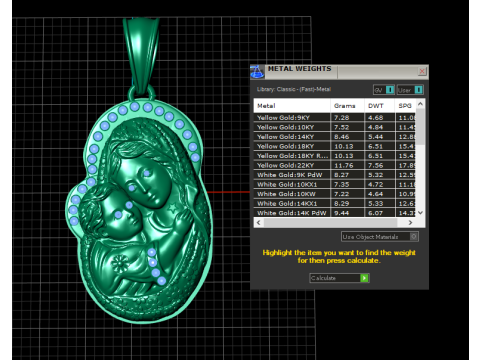
Task: Click the 7.56 DWT value
Action: 376,165
